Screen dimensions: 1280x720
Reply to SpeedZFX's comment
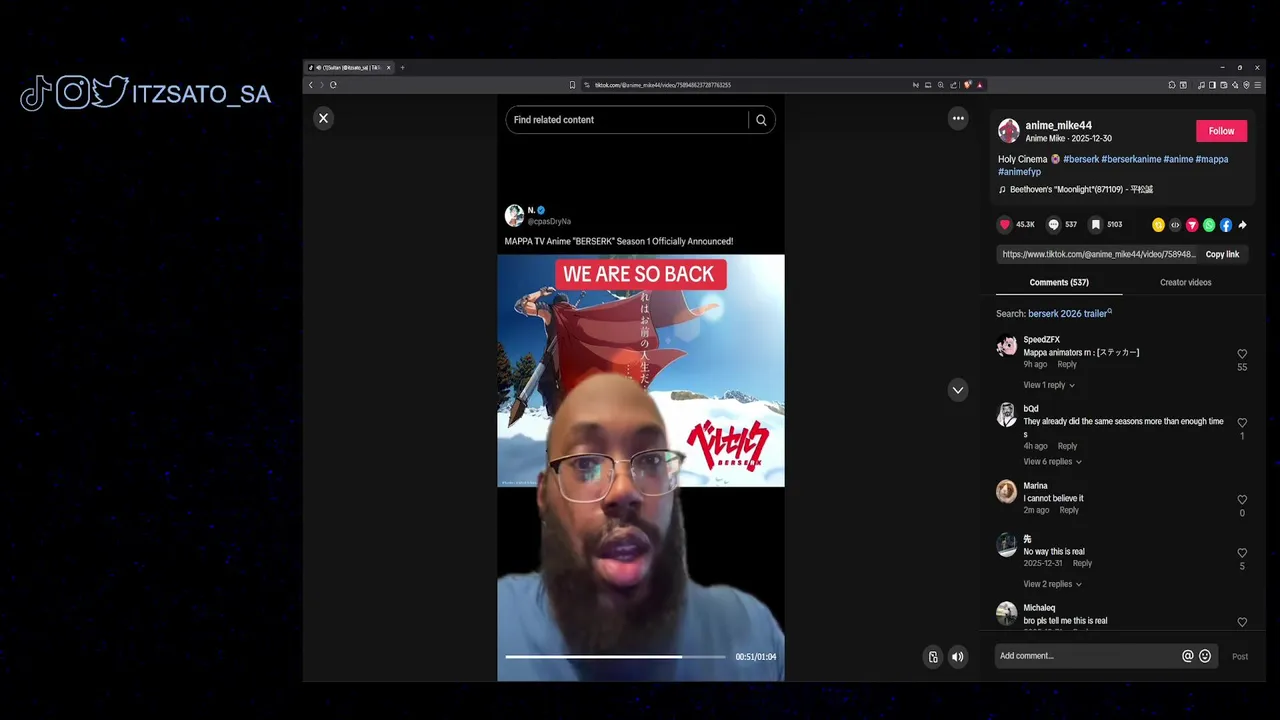pos(1067,365)
